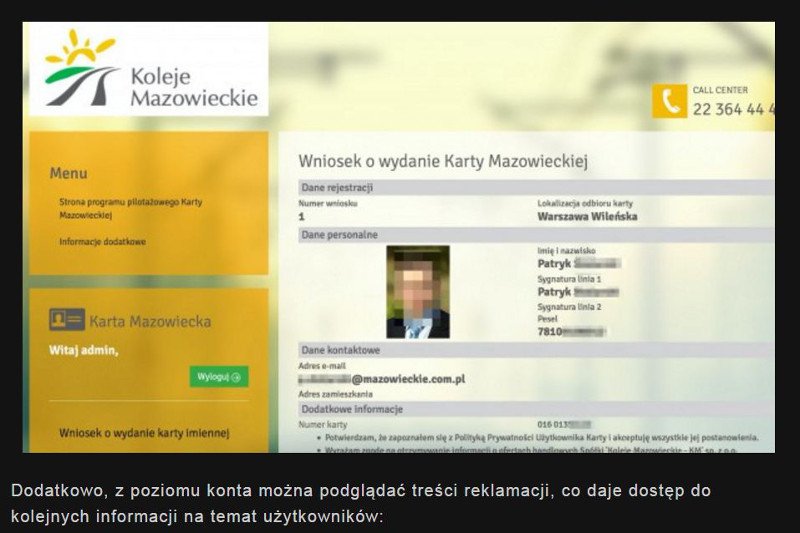
Task: Click the Adres zamieszkania label
Action: point(335,394)
